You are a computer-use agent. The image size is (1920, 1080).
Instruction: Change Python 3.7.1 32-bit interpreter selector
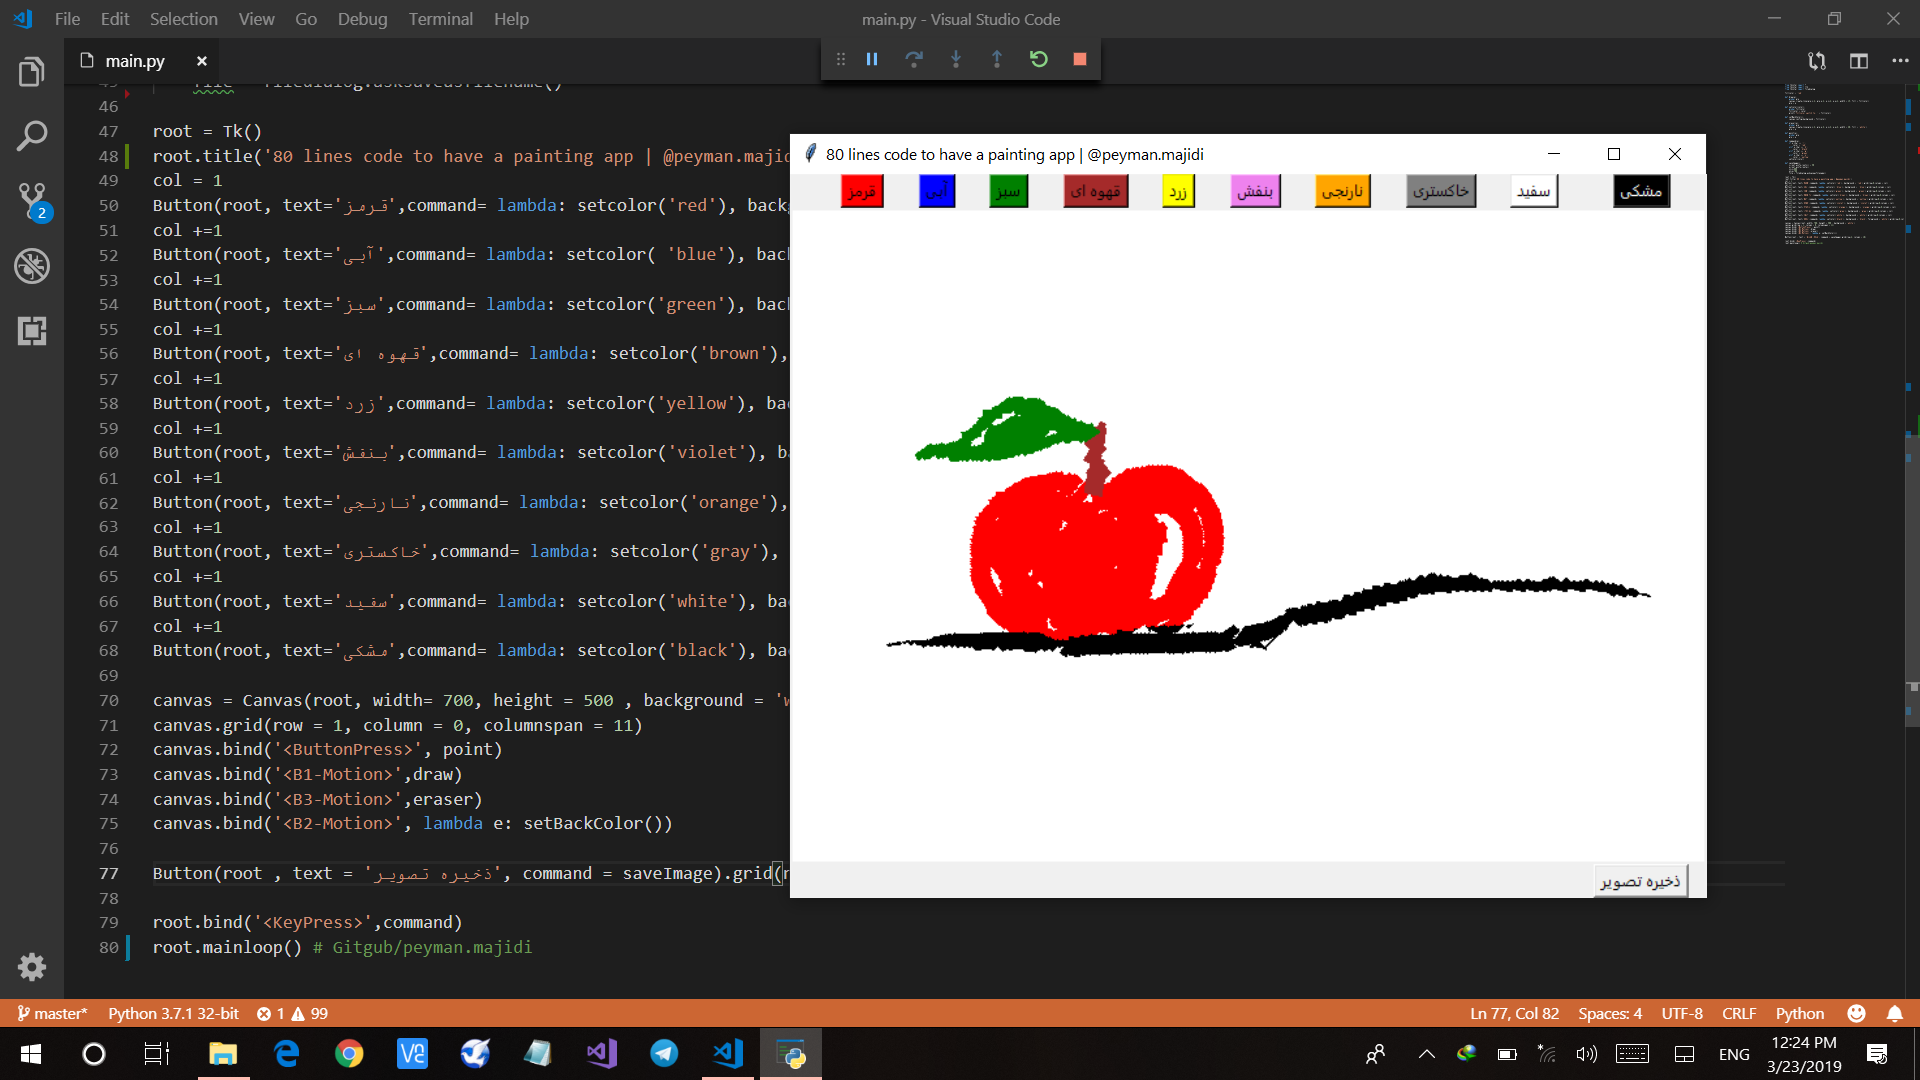(x=173, y=1013)
